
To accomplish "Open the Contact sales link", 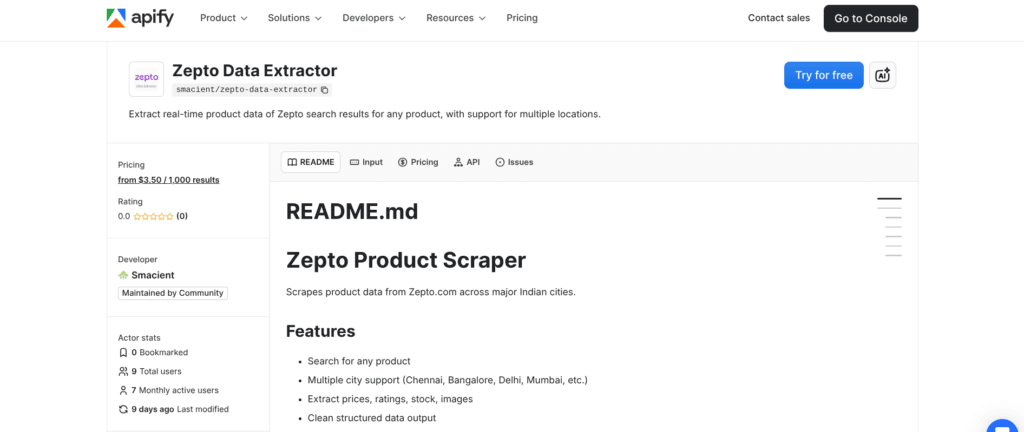I will pos(779,18).
